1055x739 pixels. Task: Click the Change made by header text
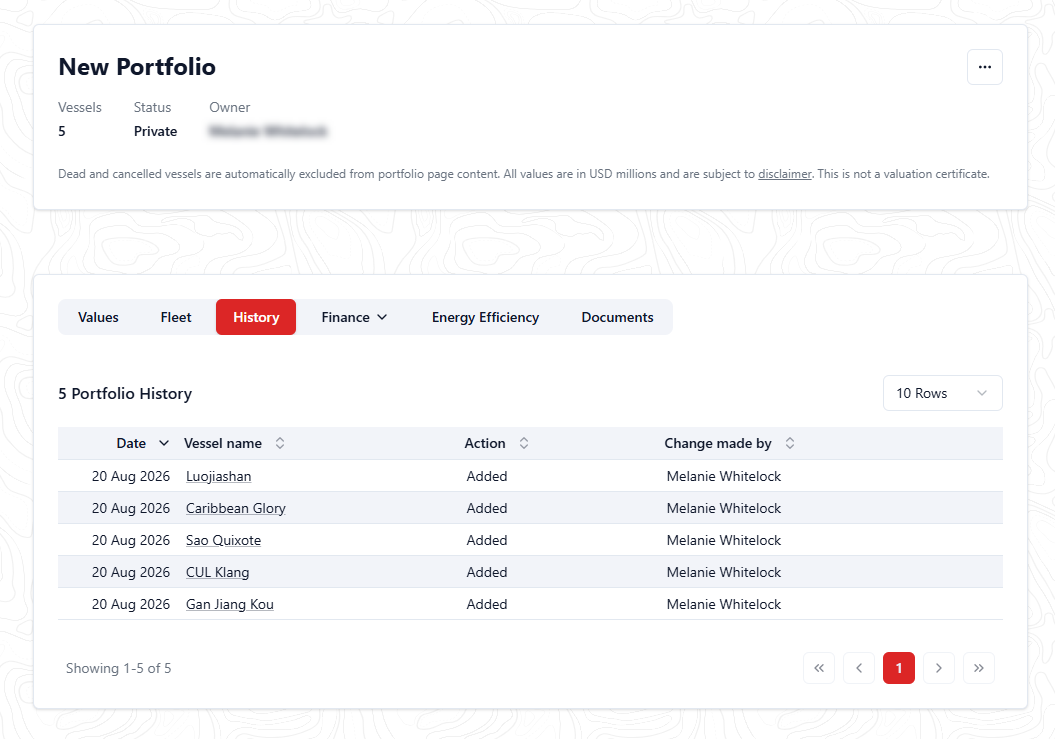[x=718, y=443]
